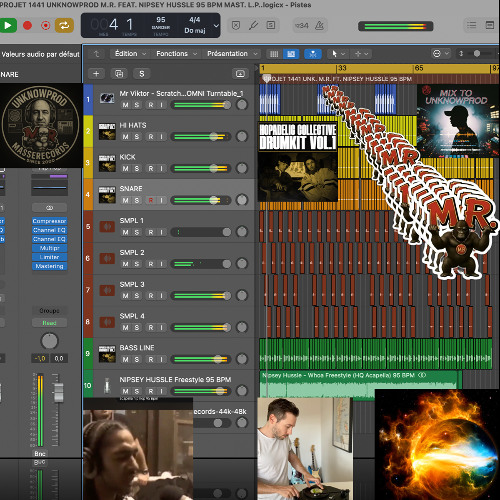The height and width of the screenshot is (500, 500).
Task: Click the SNARE track volume slider
Action: (201, 200)
